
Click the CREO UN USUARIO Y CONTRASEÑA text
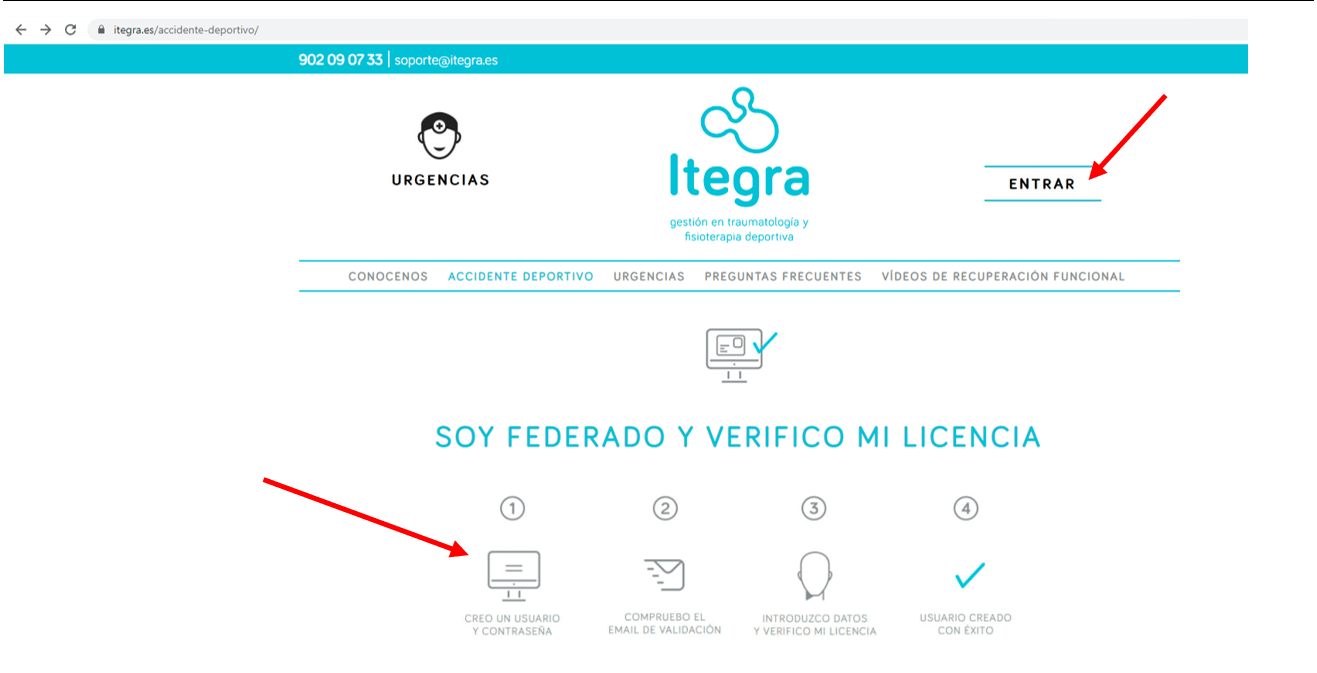click(513, 625)
